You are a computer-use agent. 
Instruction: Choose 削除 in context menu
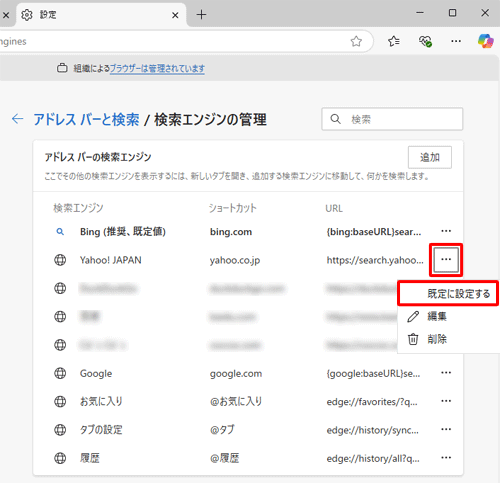(x=448, y=339)
